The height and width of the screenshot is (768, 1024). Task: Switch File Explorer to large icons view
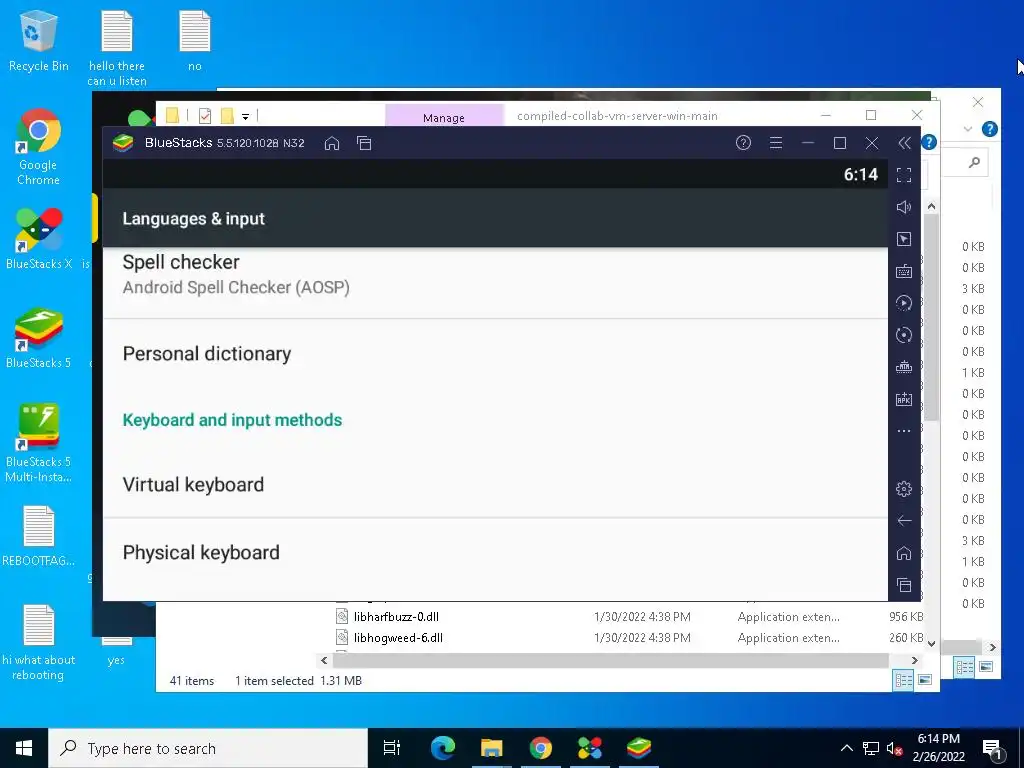pyautogui.click(x=925, y=680)
